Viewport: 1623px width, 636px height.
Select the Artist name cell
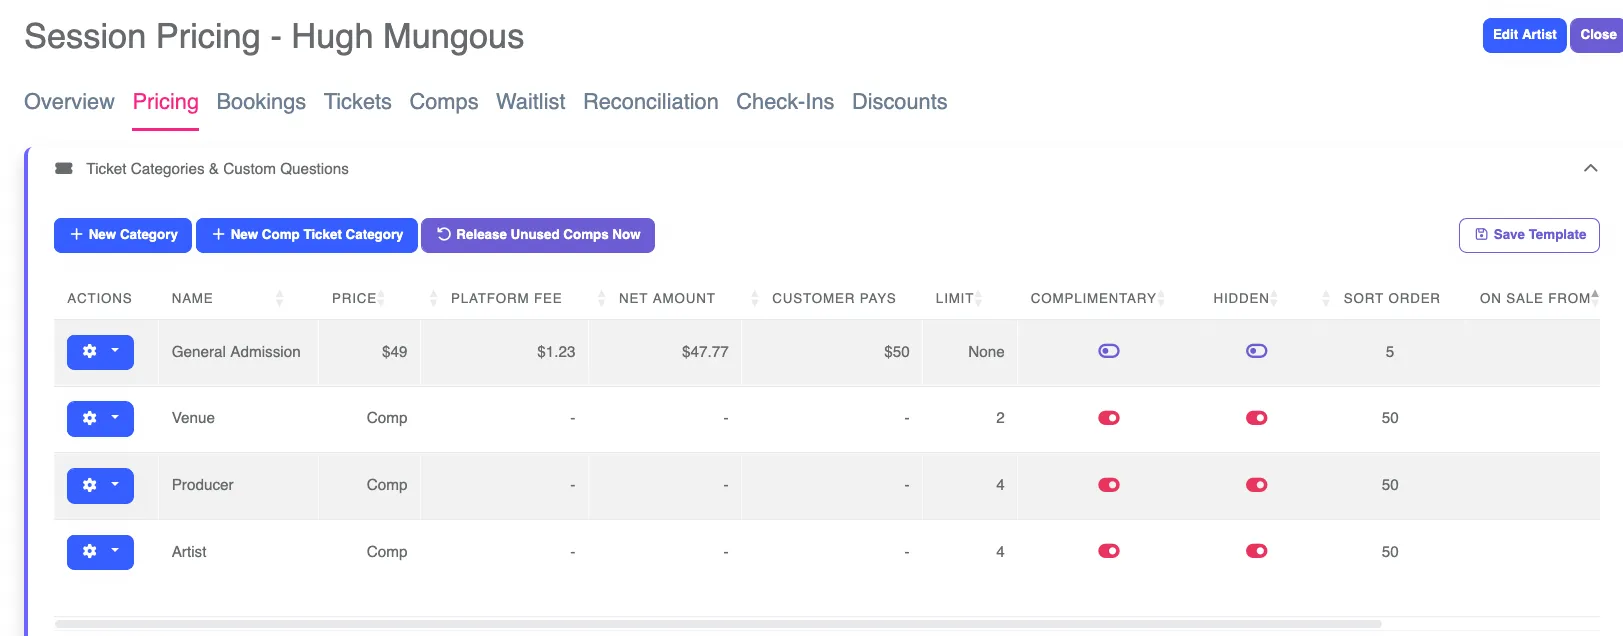coord(189,552)
